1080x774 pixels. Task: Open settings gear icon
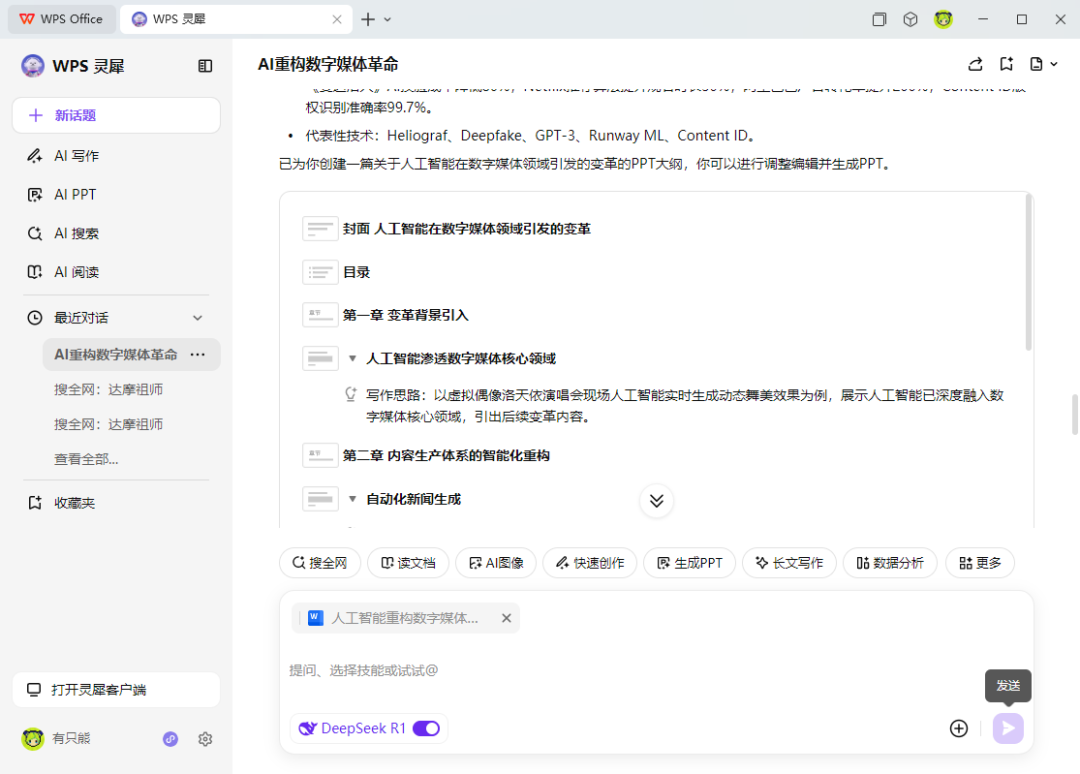pyautogui.click(x=205, y=739)
